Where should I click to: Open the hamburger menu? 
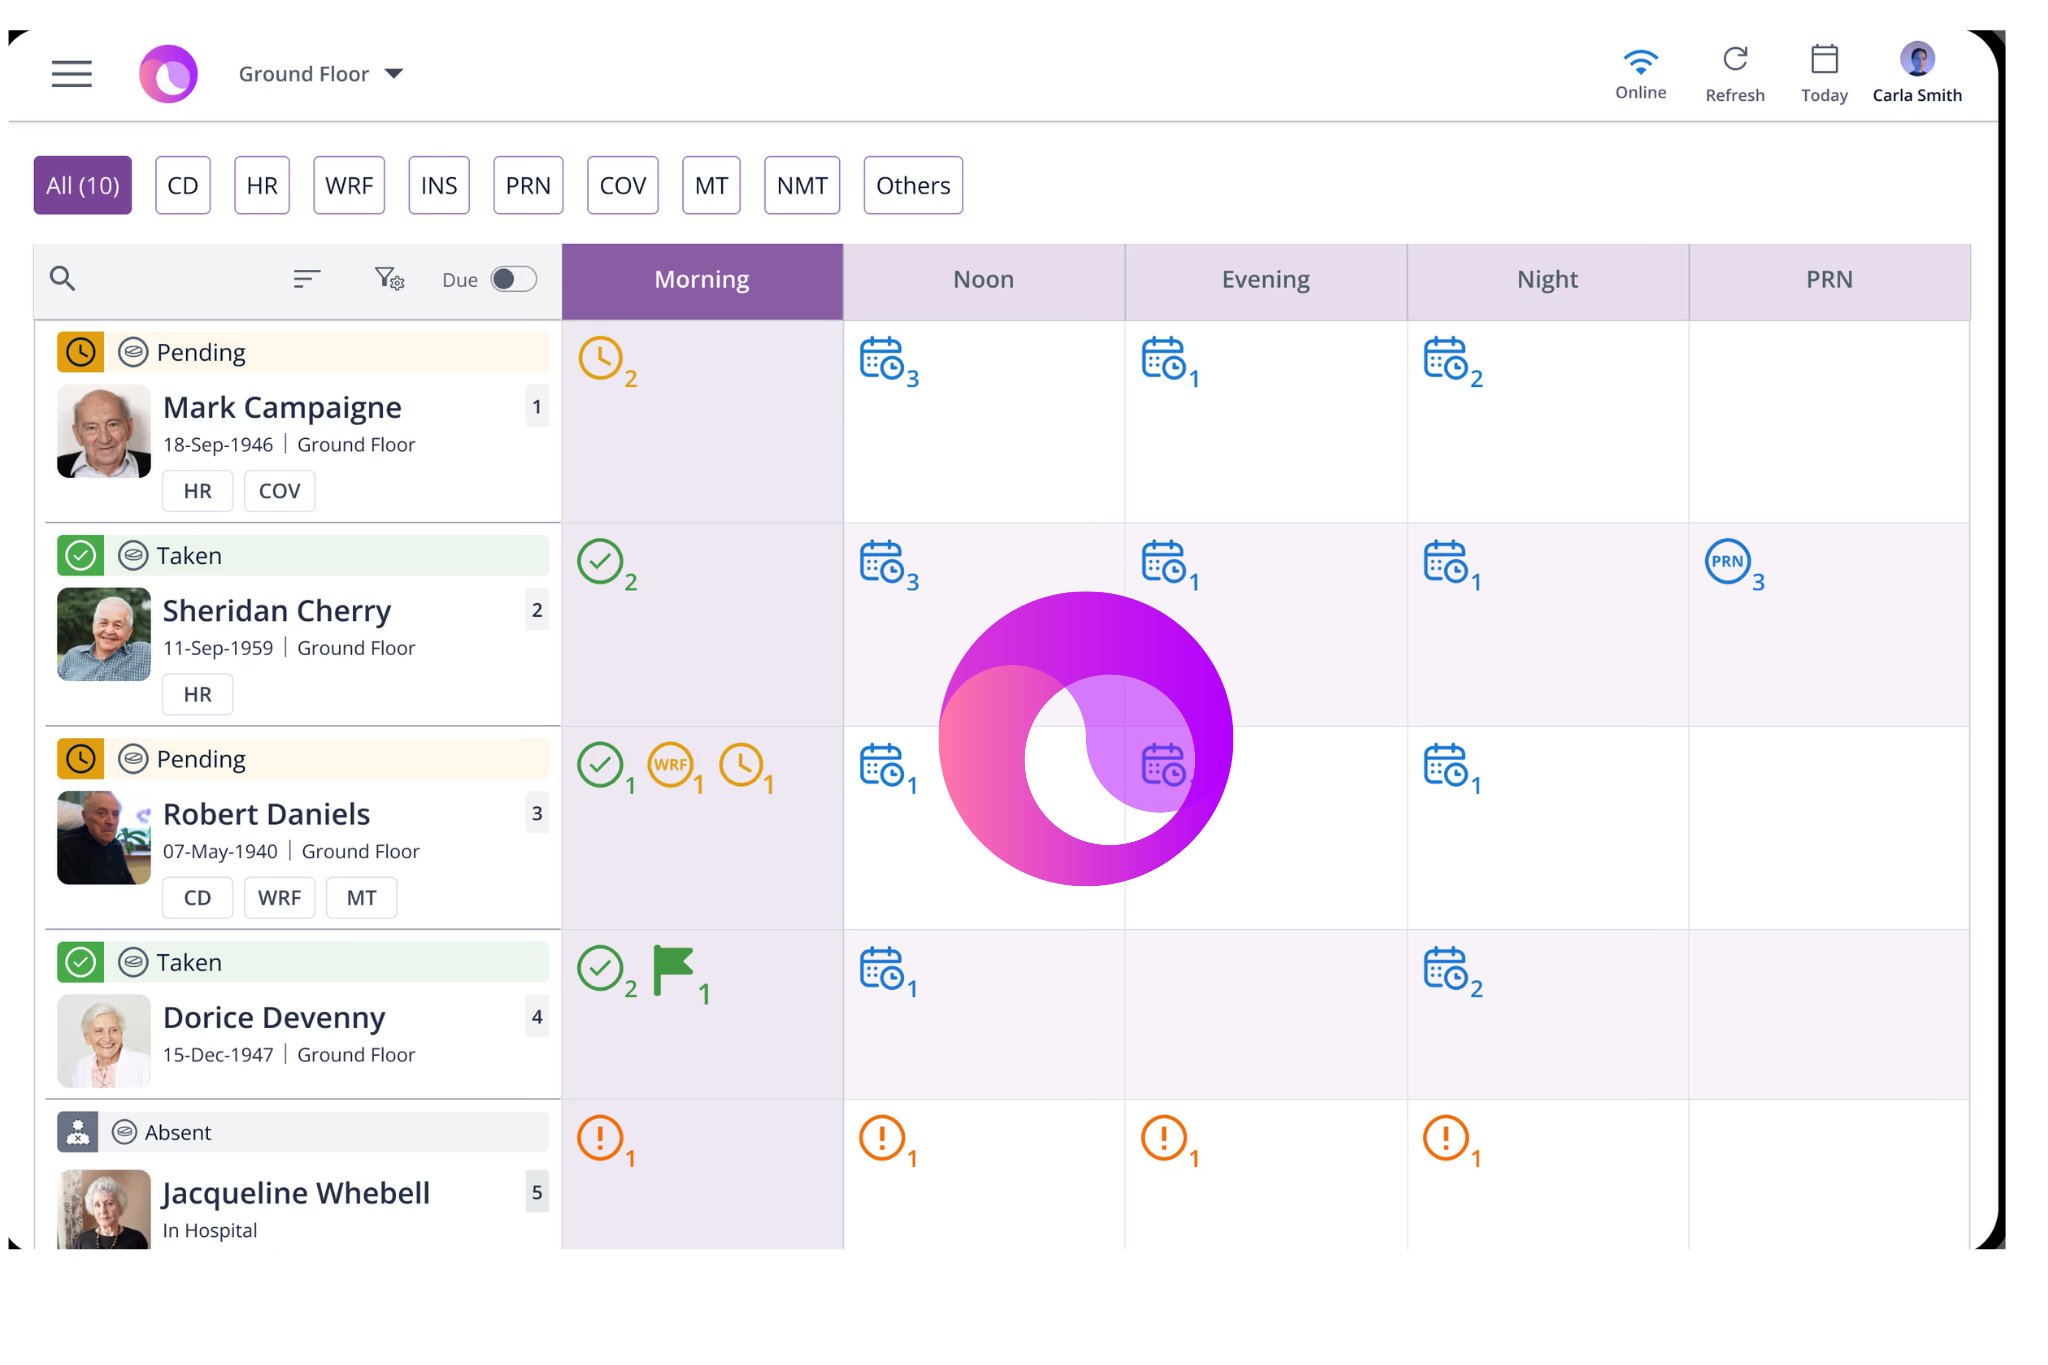[x=71, y=73]
